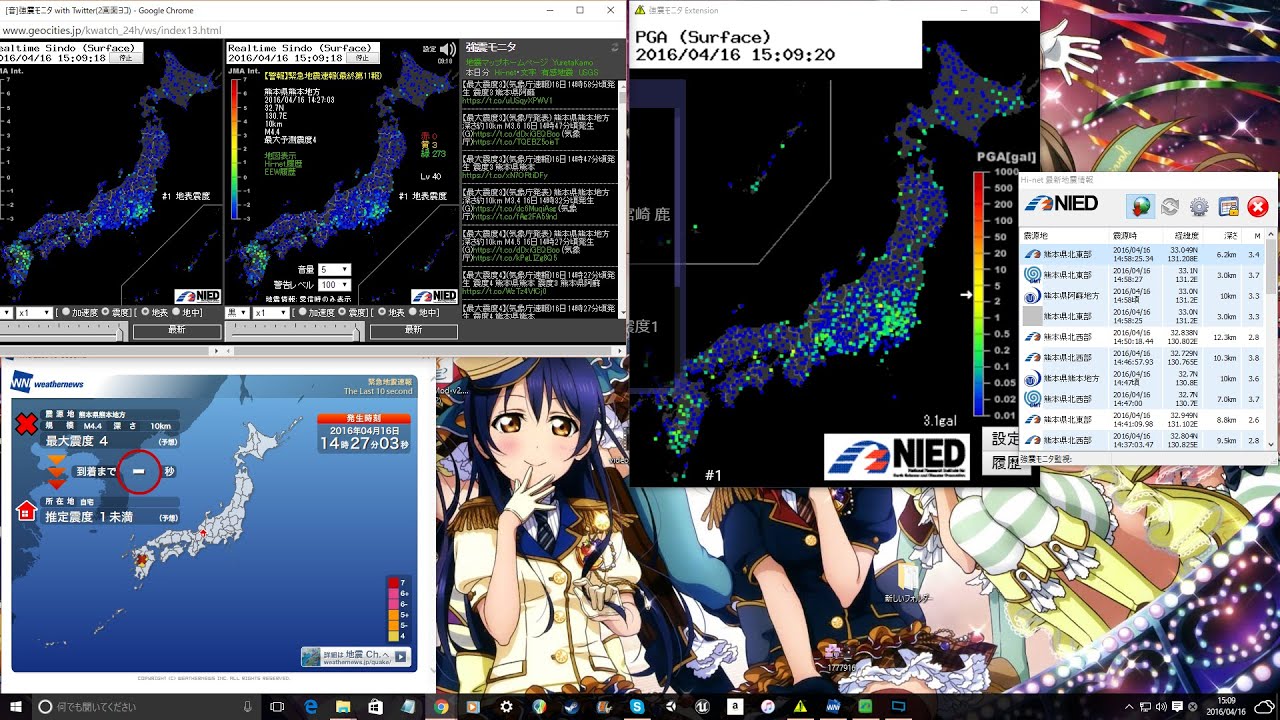Click the globe download icon in Hi-net window
The width and height of the screenshot is (1280, 720).
pos(1139,207)
